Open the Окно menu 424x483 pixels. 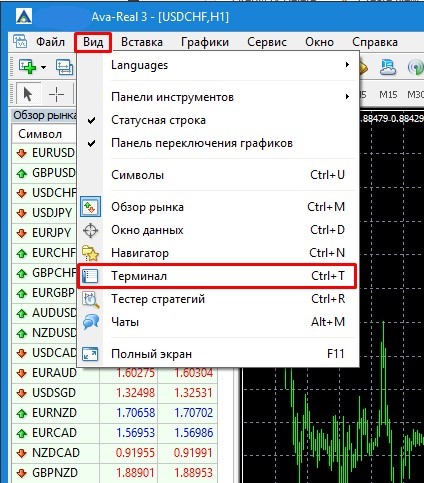coord(319,42)
